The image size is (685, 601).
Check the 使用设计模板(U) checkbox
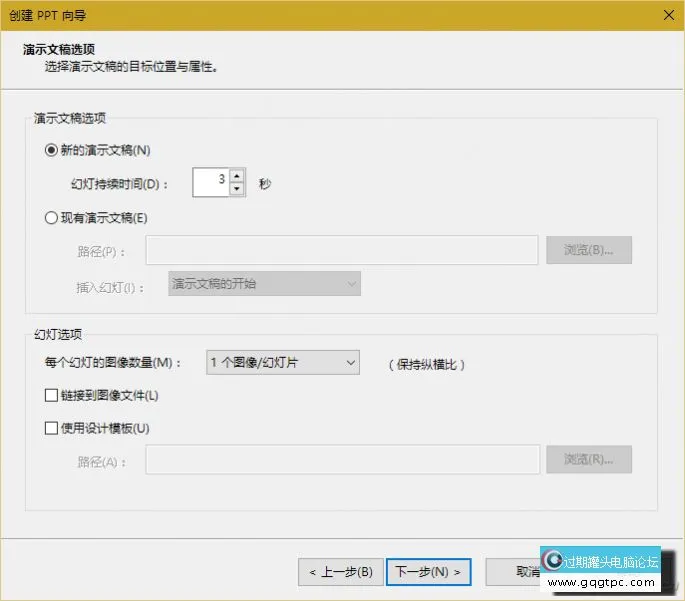52,428
